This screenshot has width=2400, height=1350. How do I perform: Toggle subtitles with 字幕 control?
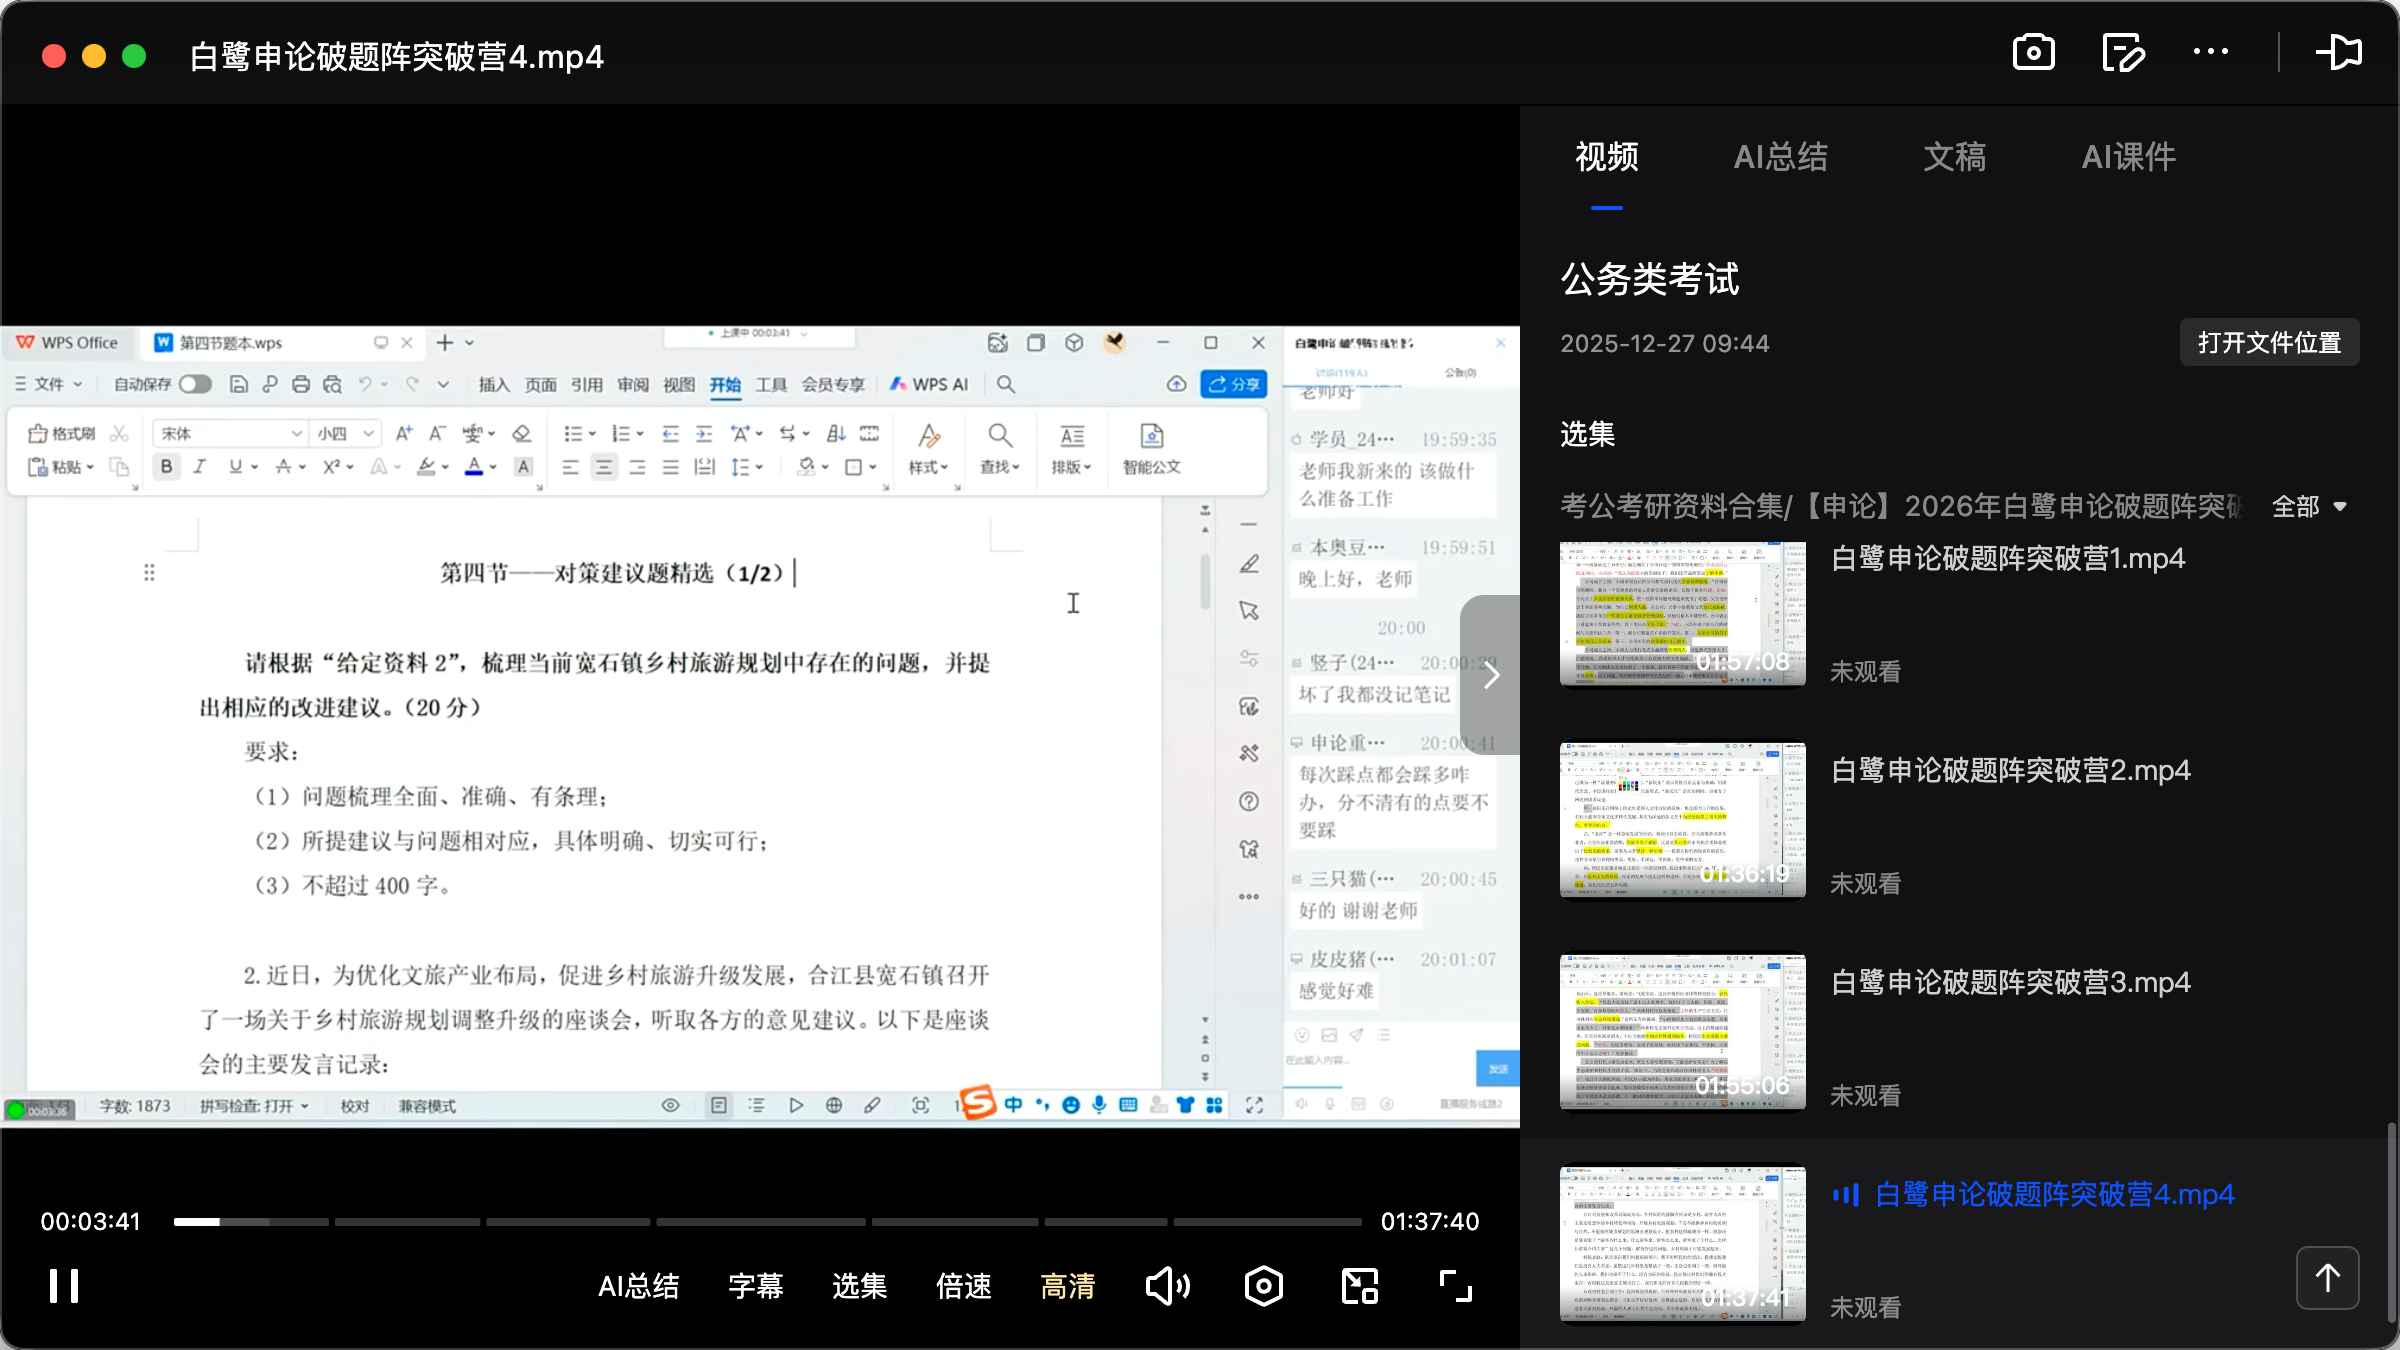coord(756,1286)
